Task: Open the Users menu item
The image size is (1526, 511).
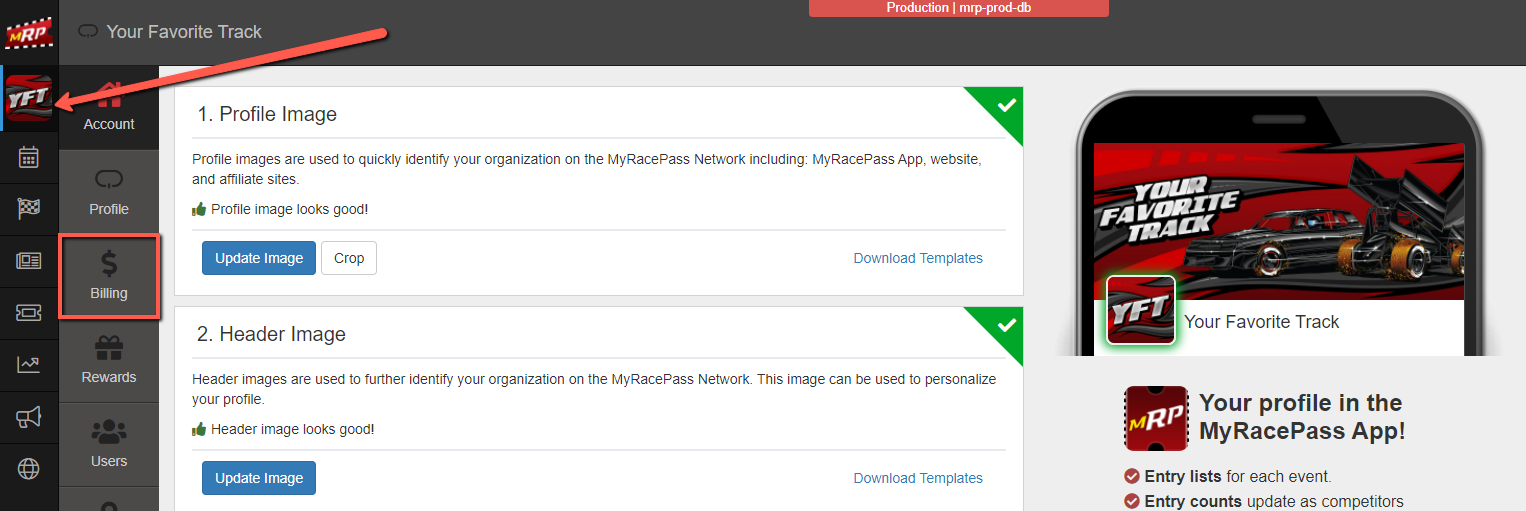Action: [x=109, y=444]
